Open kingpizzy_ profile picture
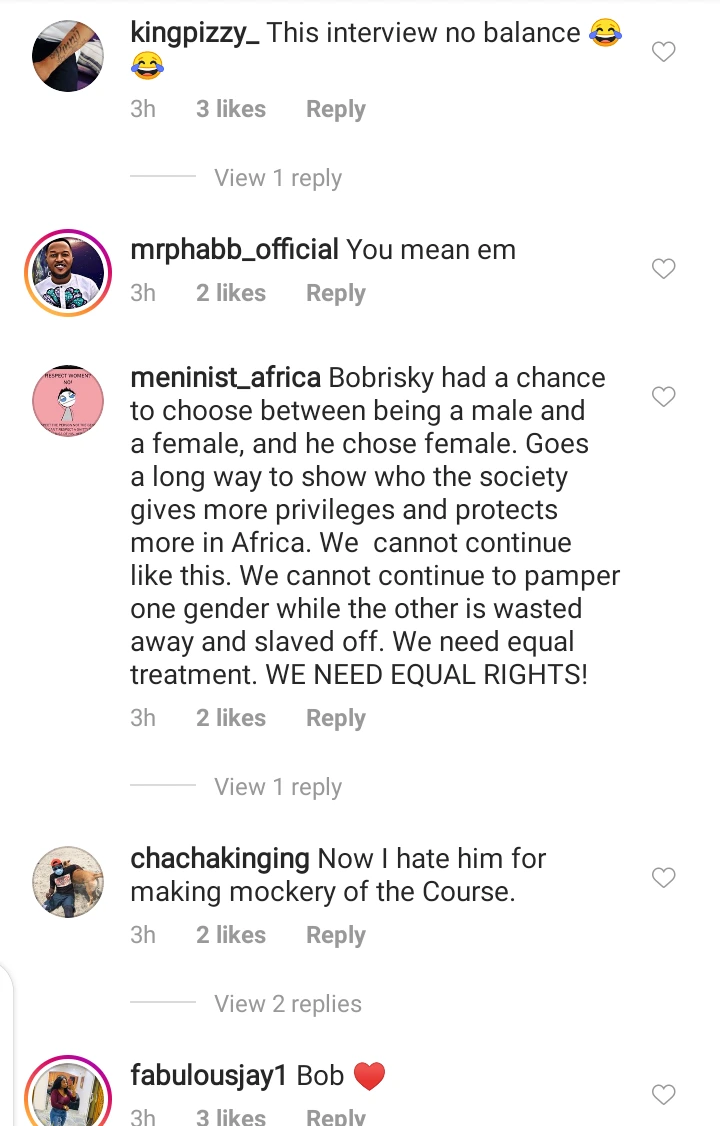Image resolution: width=720 pixels, height=1126 pixels. tap(68, 56)
